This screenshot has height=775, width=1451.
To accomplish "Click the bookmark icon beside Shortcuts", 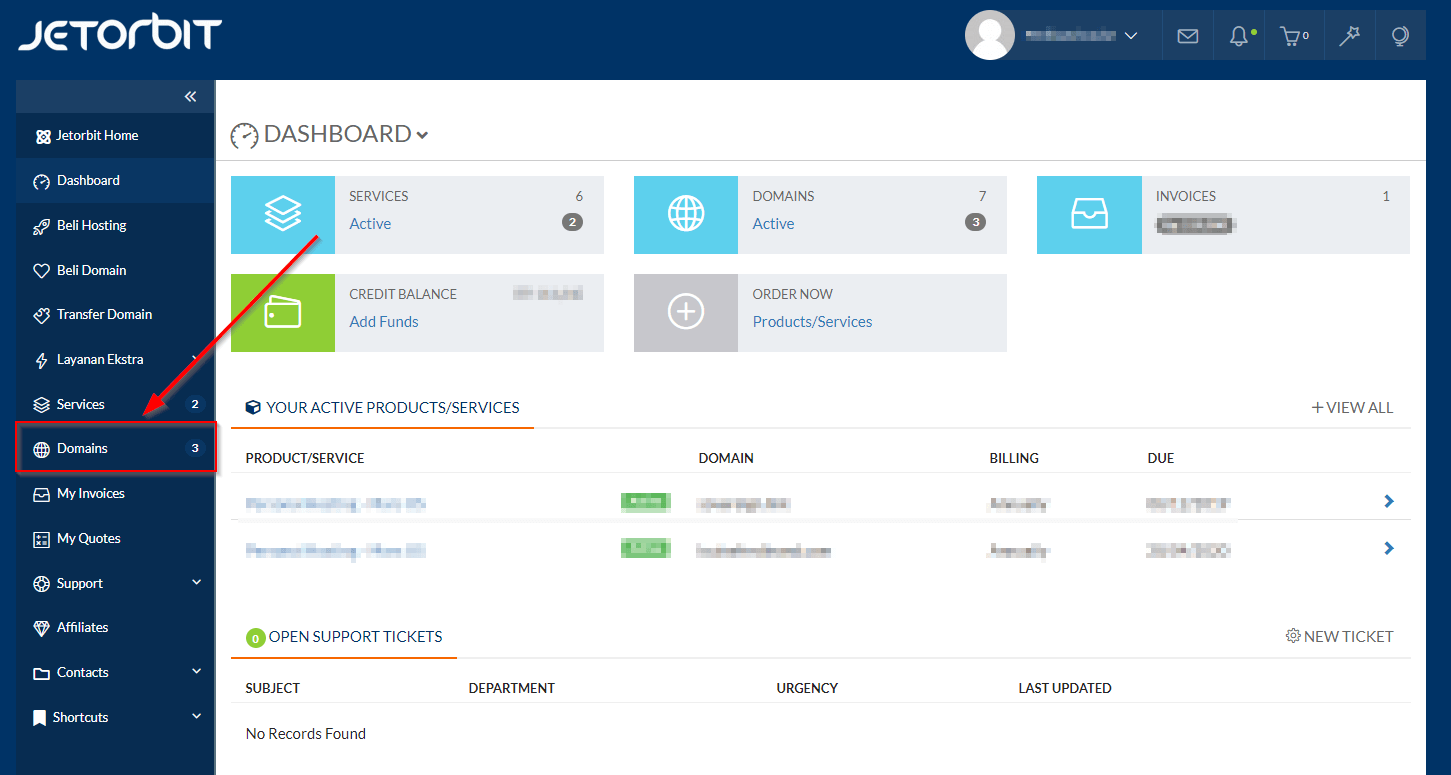I will (x=39, y=718).
